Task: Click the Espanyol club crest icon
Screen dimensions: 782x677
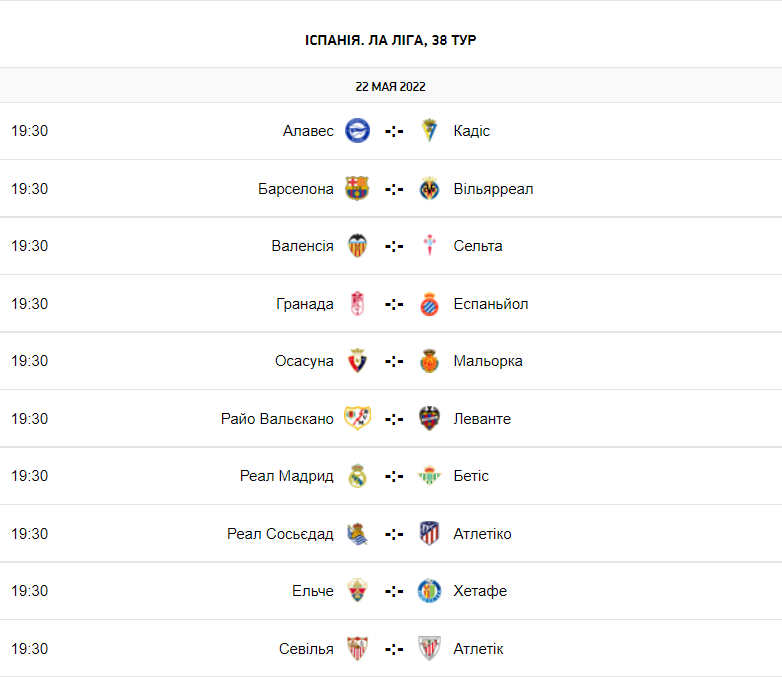Action: (x=430, y=304)
